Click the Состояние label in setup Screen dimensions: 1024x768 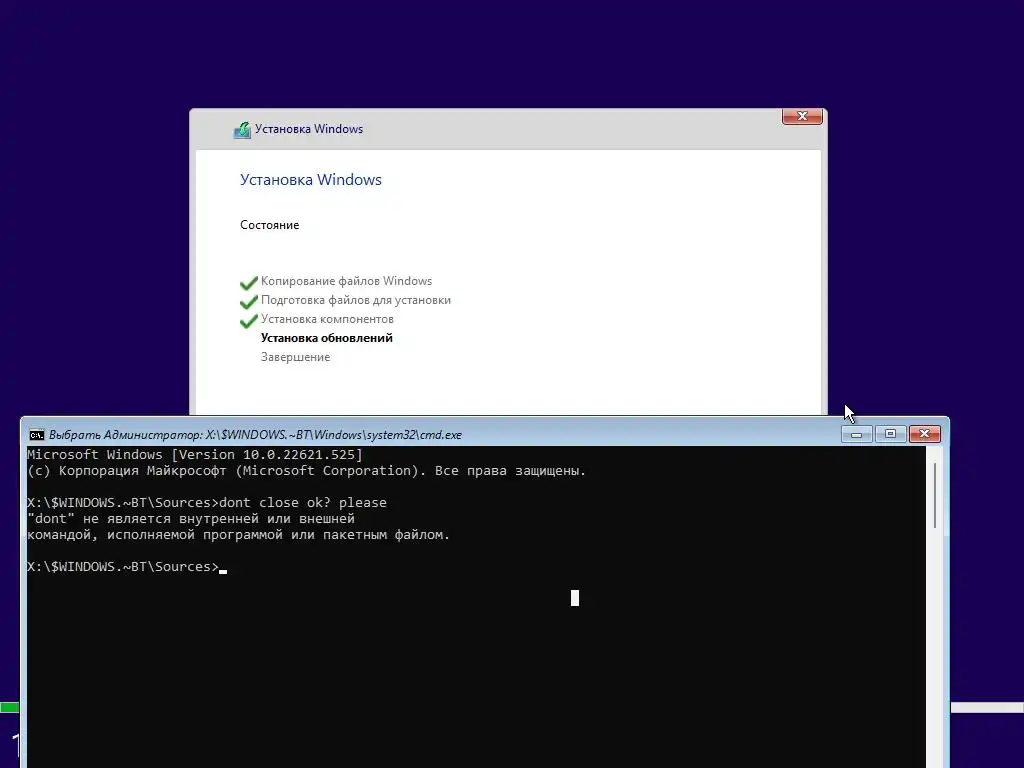(270, 225)
